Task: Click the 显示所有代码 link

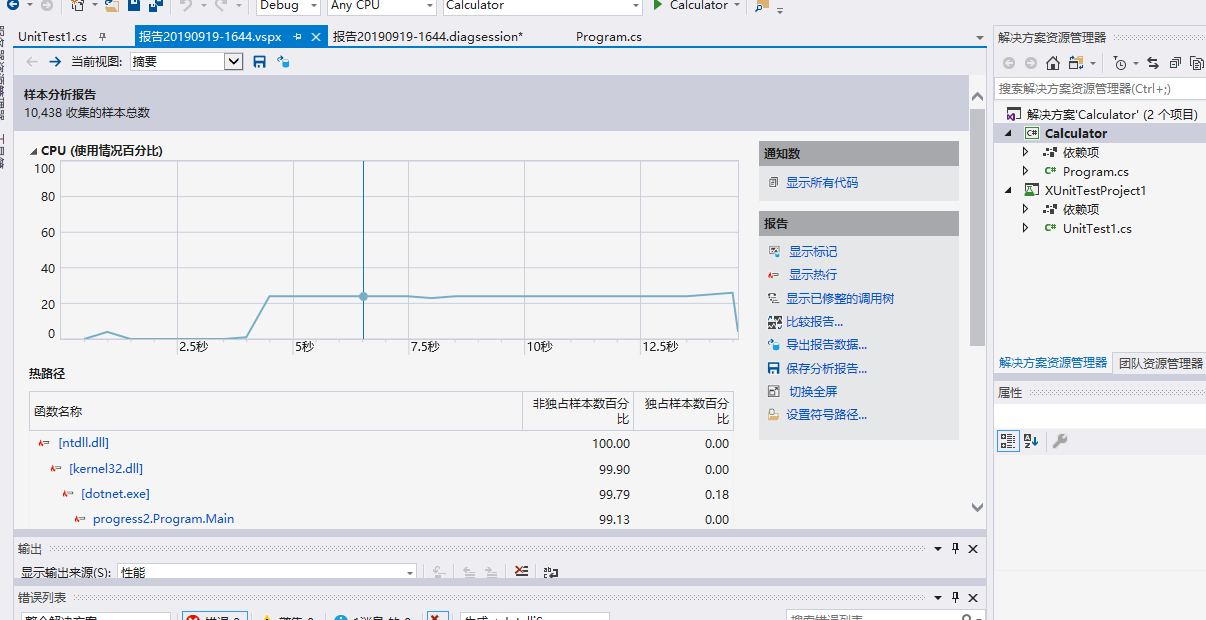Action: [x=822, y=183]
